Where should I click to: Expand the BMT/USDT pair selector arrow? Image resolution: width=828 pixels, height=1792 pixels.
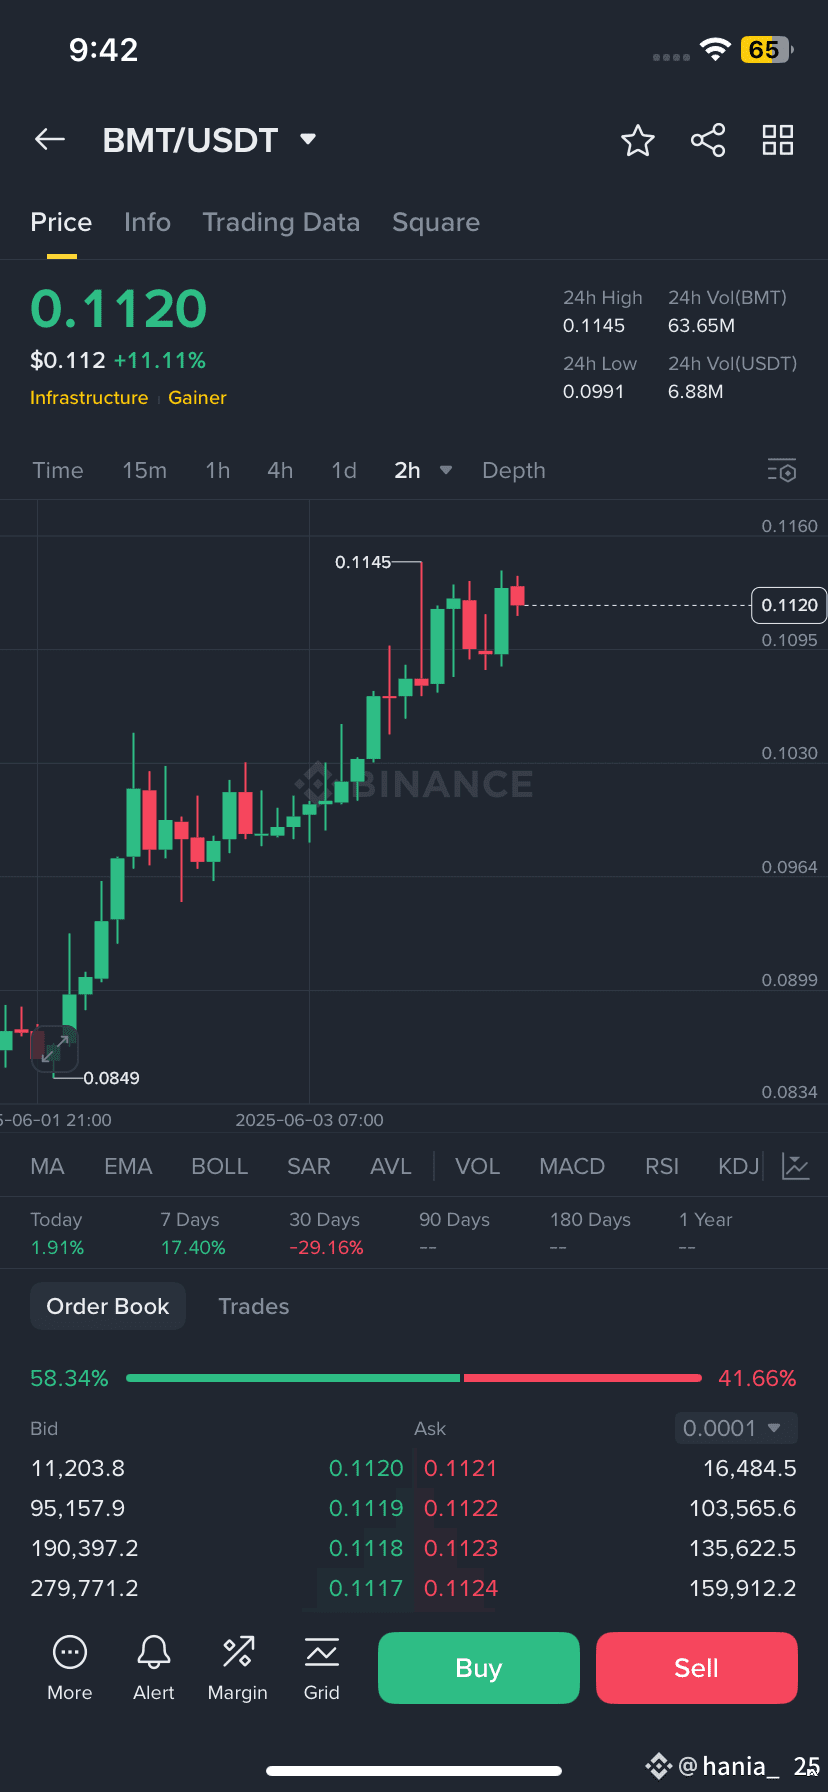[308, 139]
